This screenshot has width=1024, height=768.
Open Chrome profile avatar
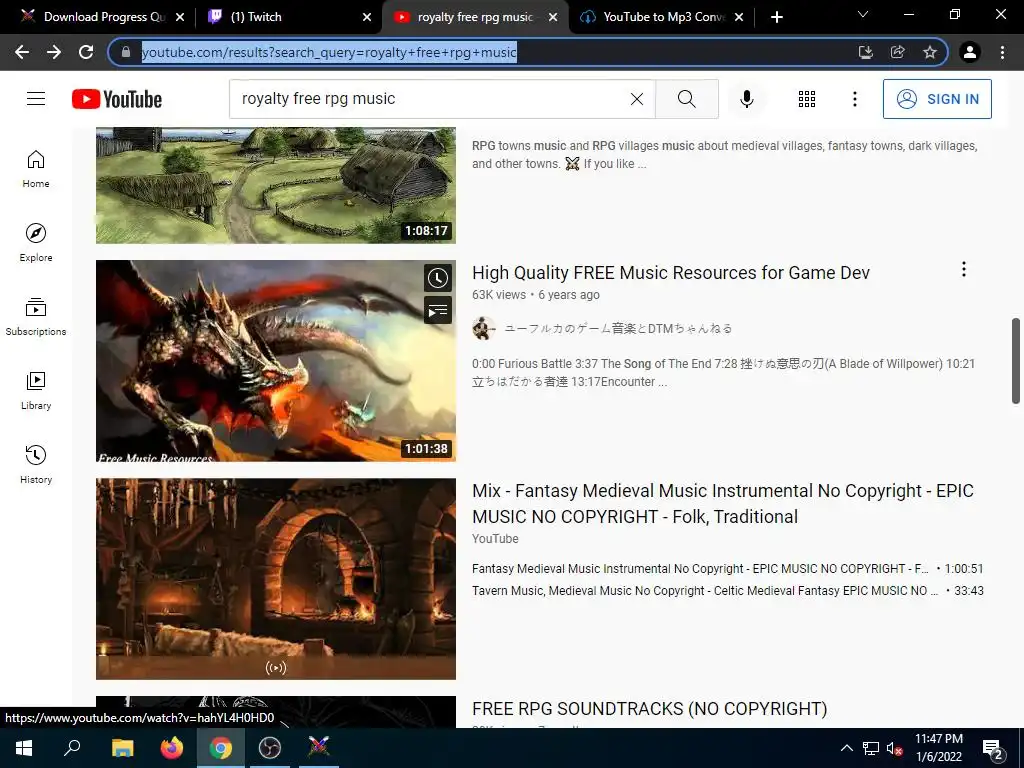(970, 52)
